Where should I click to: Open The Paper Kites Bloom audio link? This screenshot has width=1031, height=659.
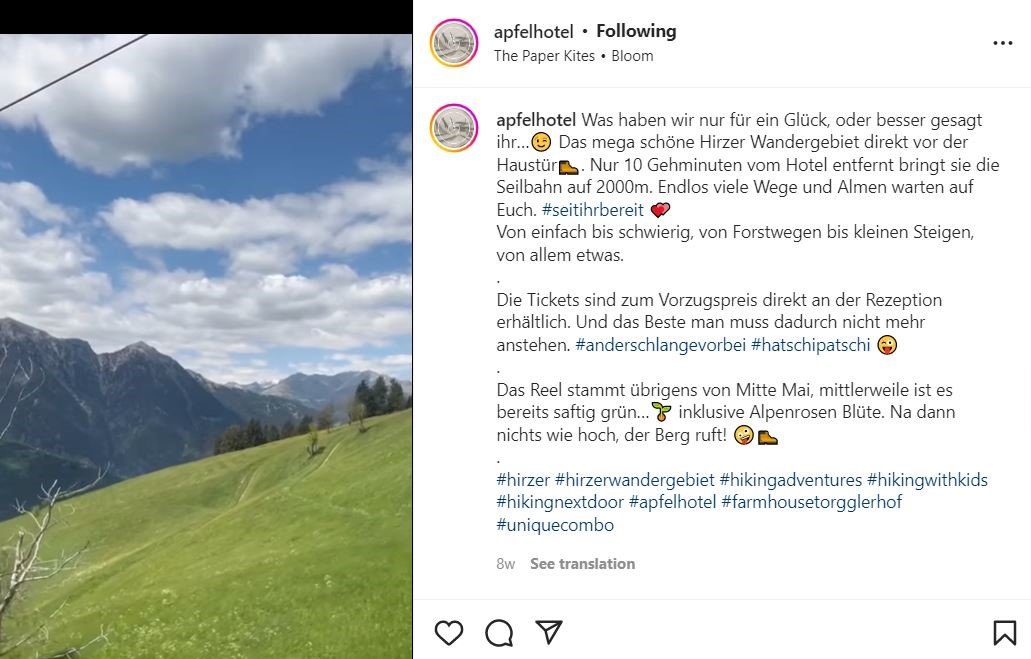[573, 56]
